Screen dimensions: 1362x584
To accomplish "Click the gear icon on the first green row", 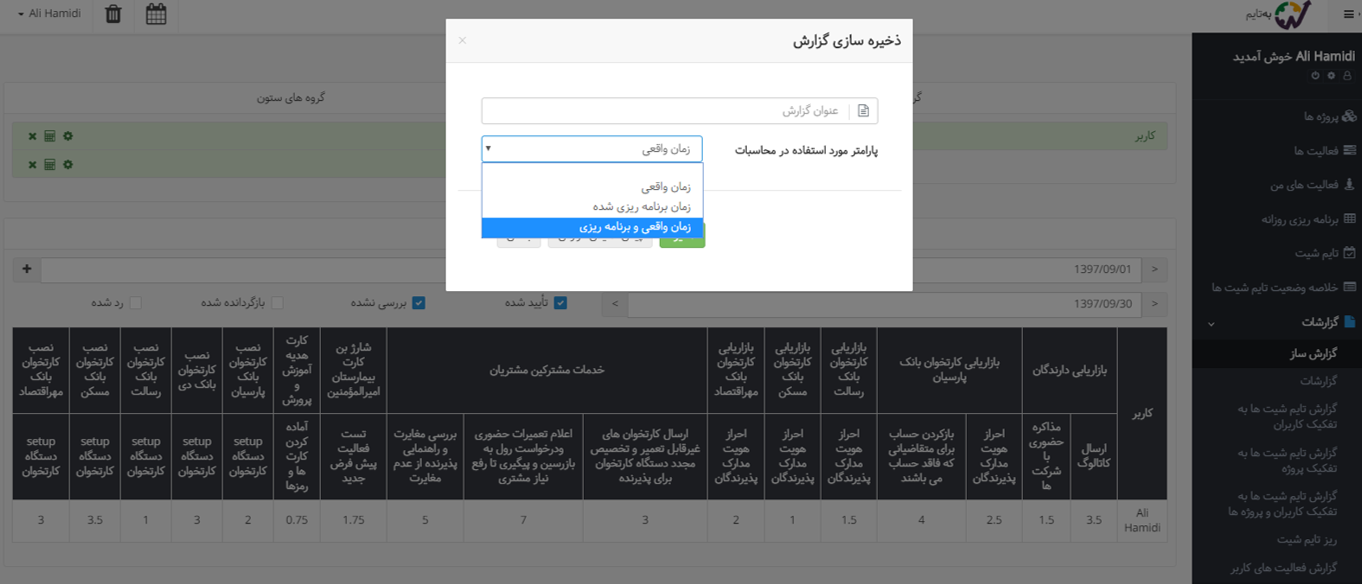I will [67, 135].
